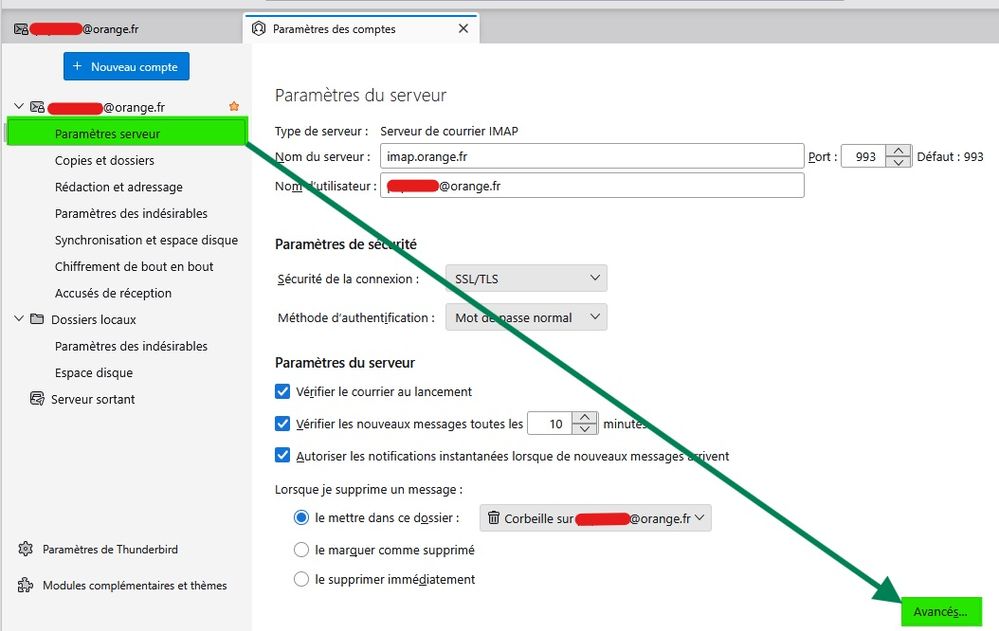Switch to the orange.fr mail tab
This screenshot has height=631, width=999.
tap(121, 29)
